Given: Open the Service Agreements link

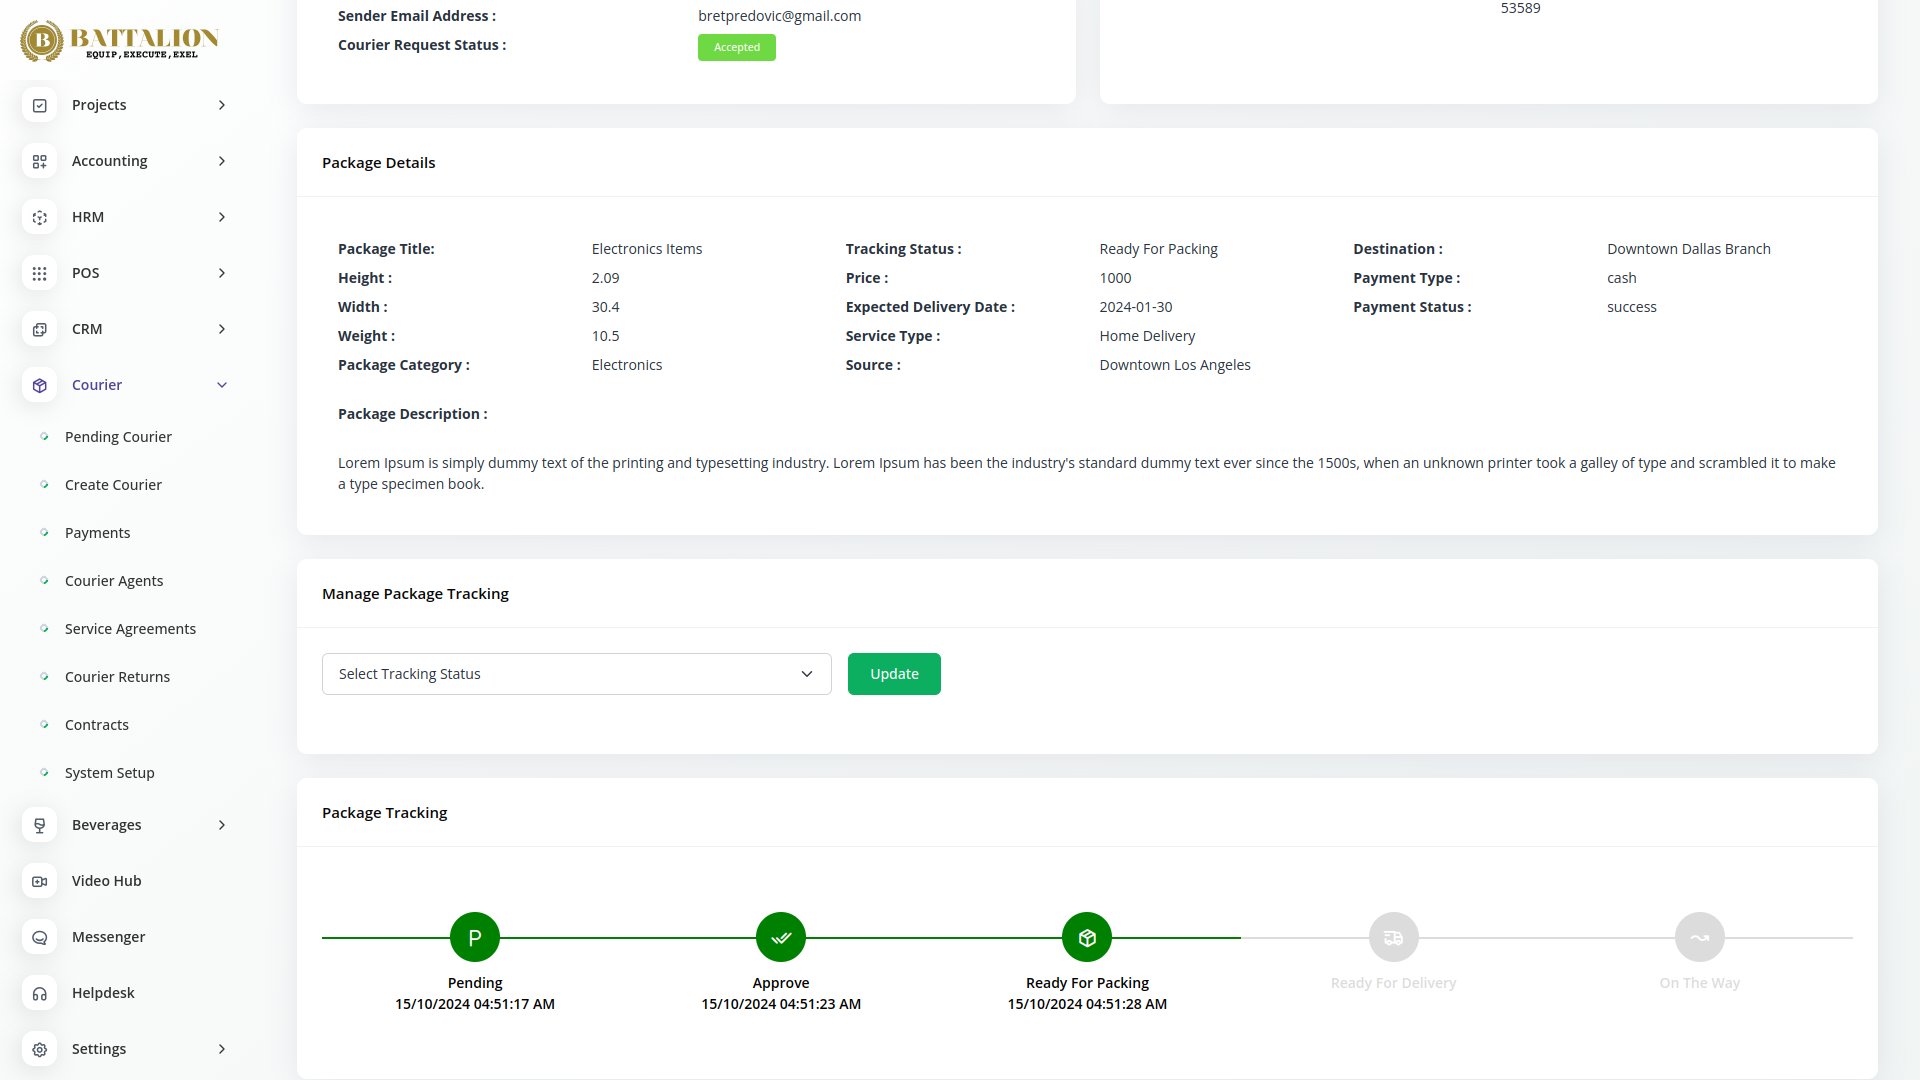Looking at the screenshot, I should coord(130,629).
